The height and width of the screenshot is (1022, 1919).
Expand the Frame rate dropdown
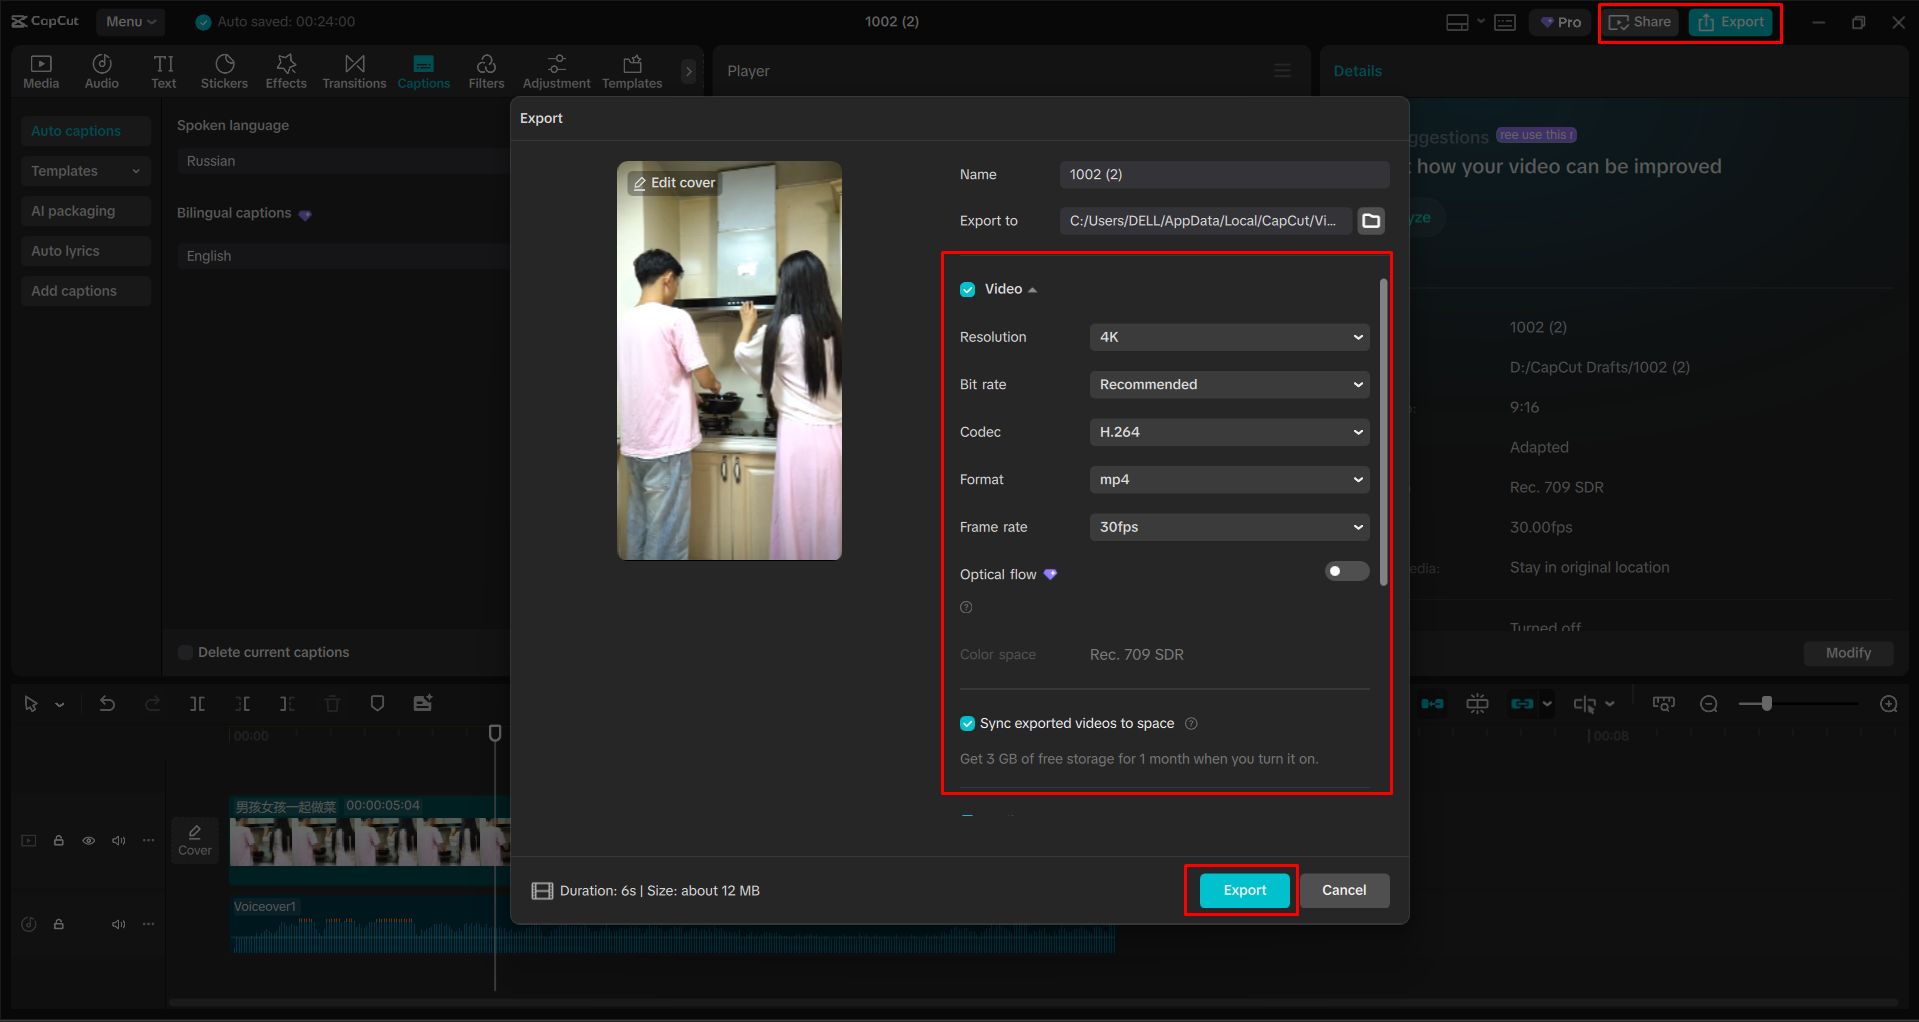tap(1228, 527)
